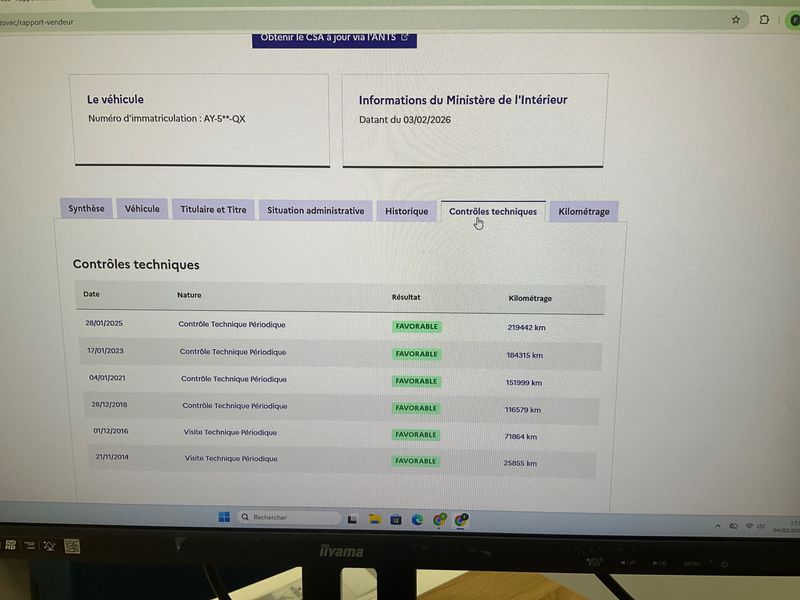Click the Windows taskbar Rechercher search box
Image resolution: width=800 pixels, height=600 pixels.
(x=289, y=517)
